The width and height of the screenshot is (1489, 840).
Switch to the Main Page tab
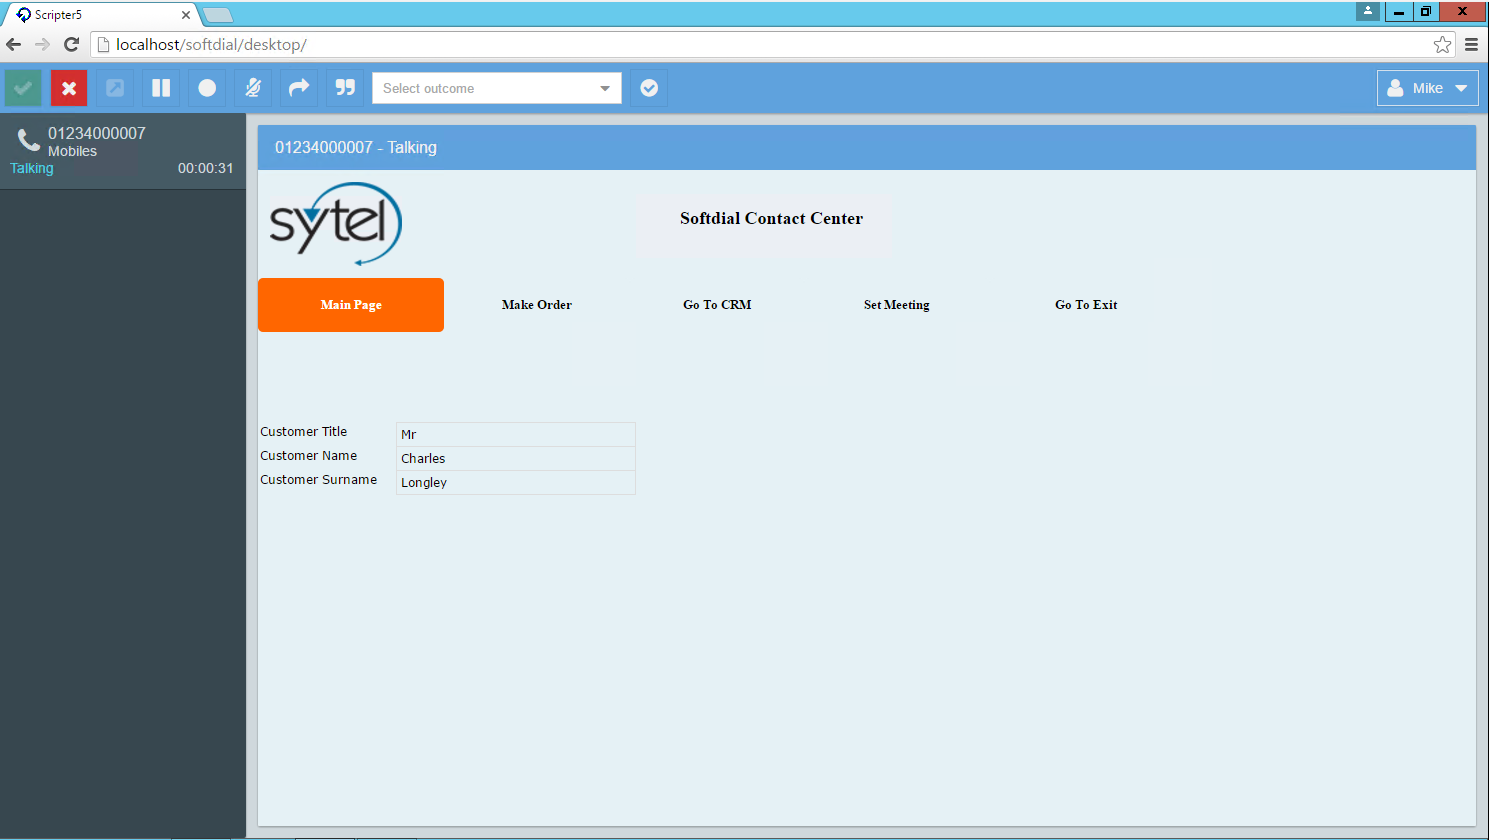(x=351, y=305)
